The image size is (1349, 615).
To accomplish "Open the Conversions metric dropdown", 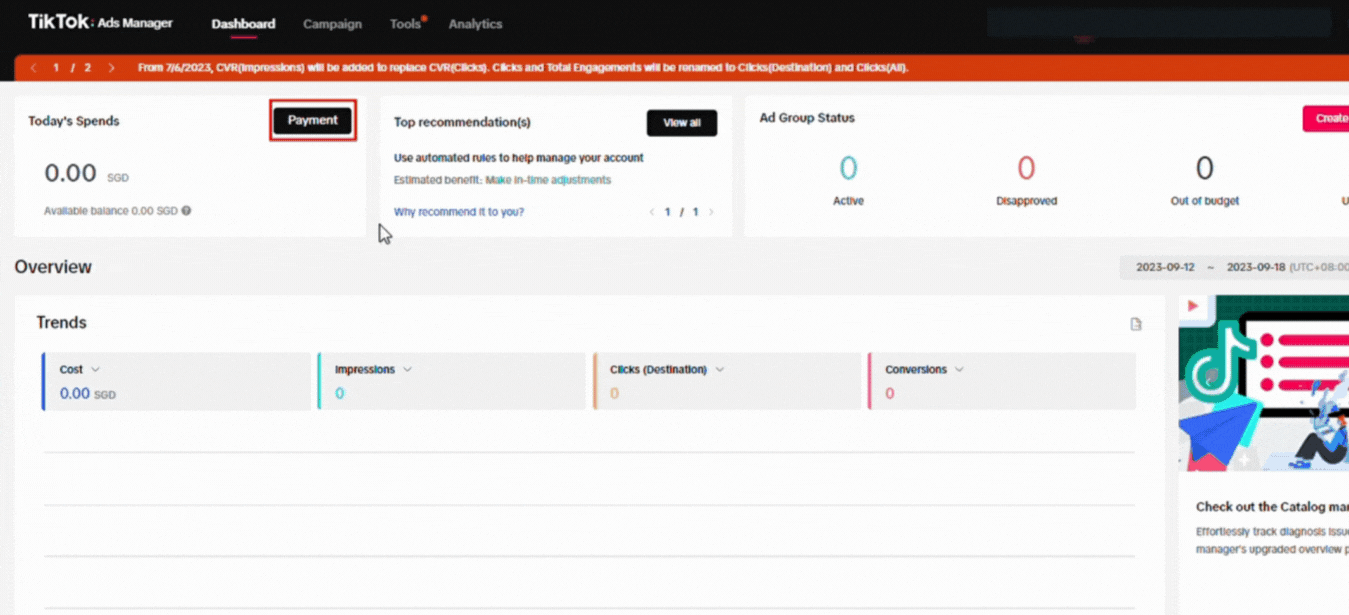I will tap(962, 369).
